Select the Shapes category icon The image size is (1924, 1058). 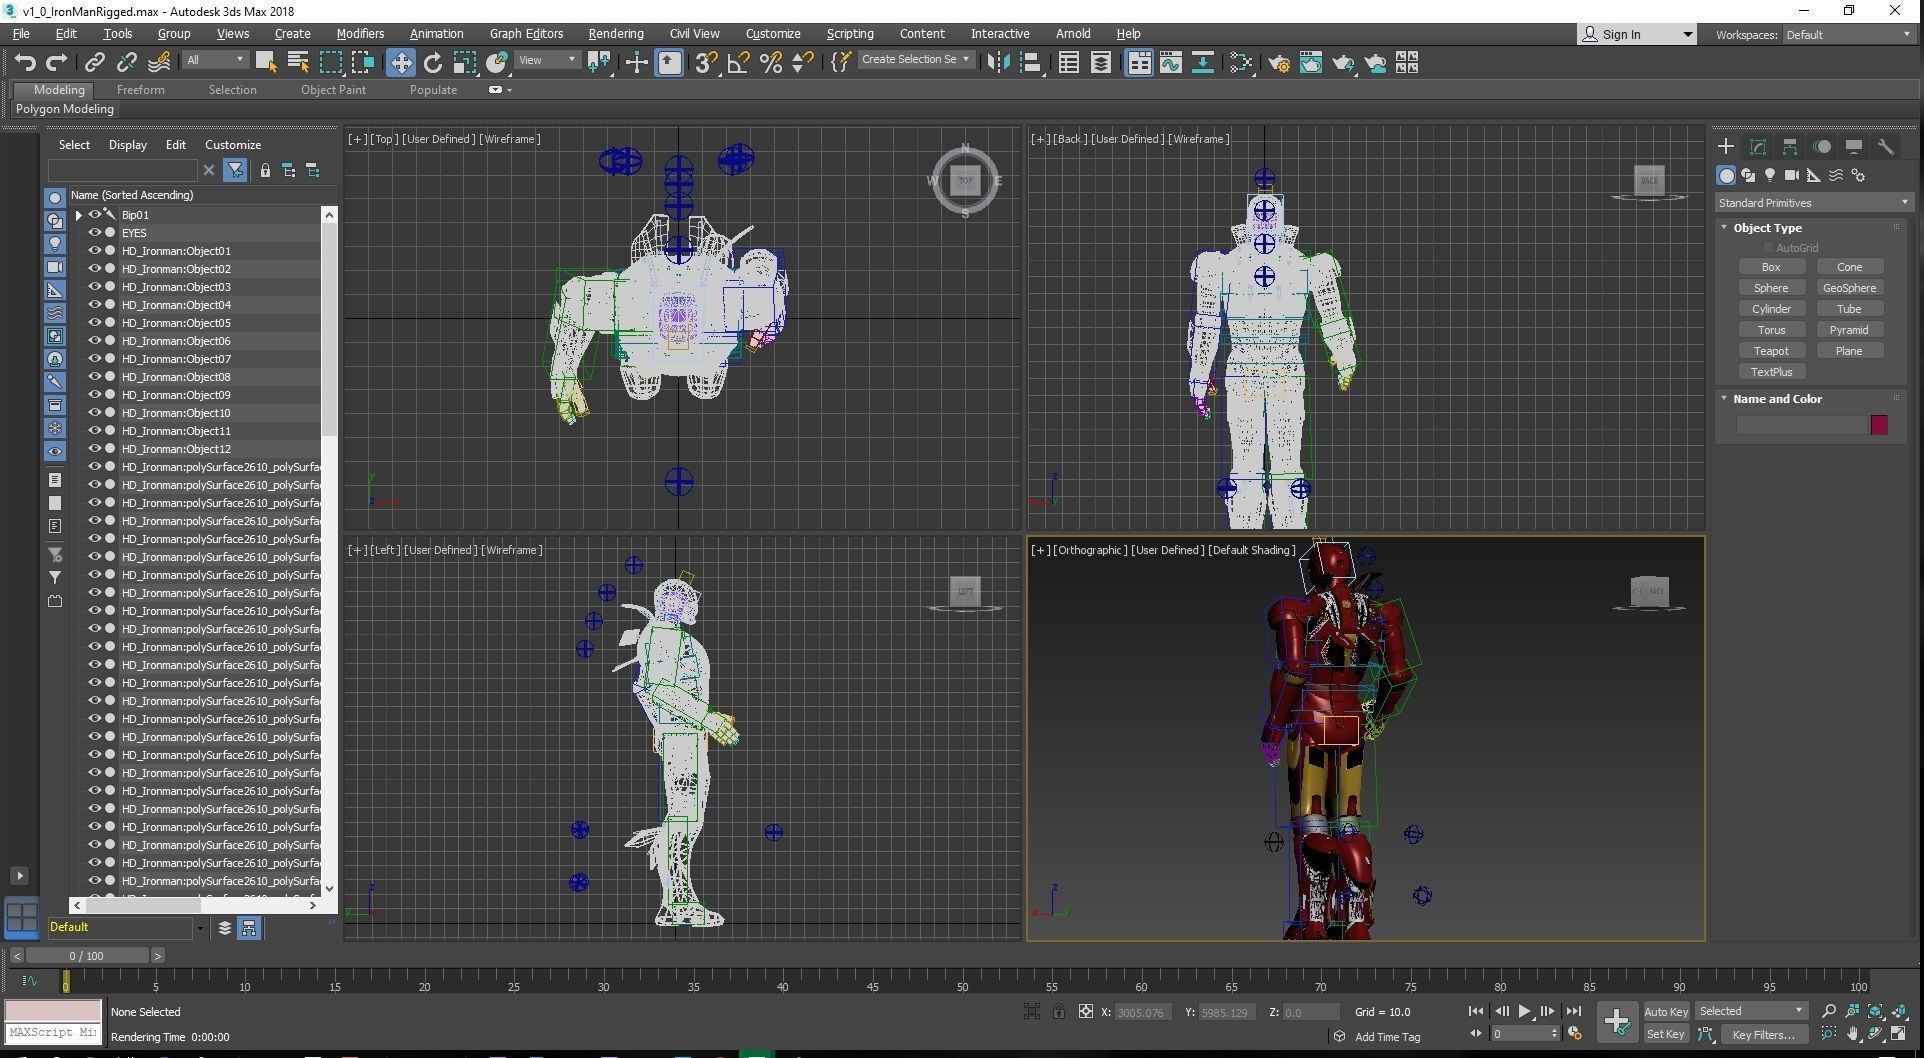[x=1748, y=175]
